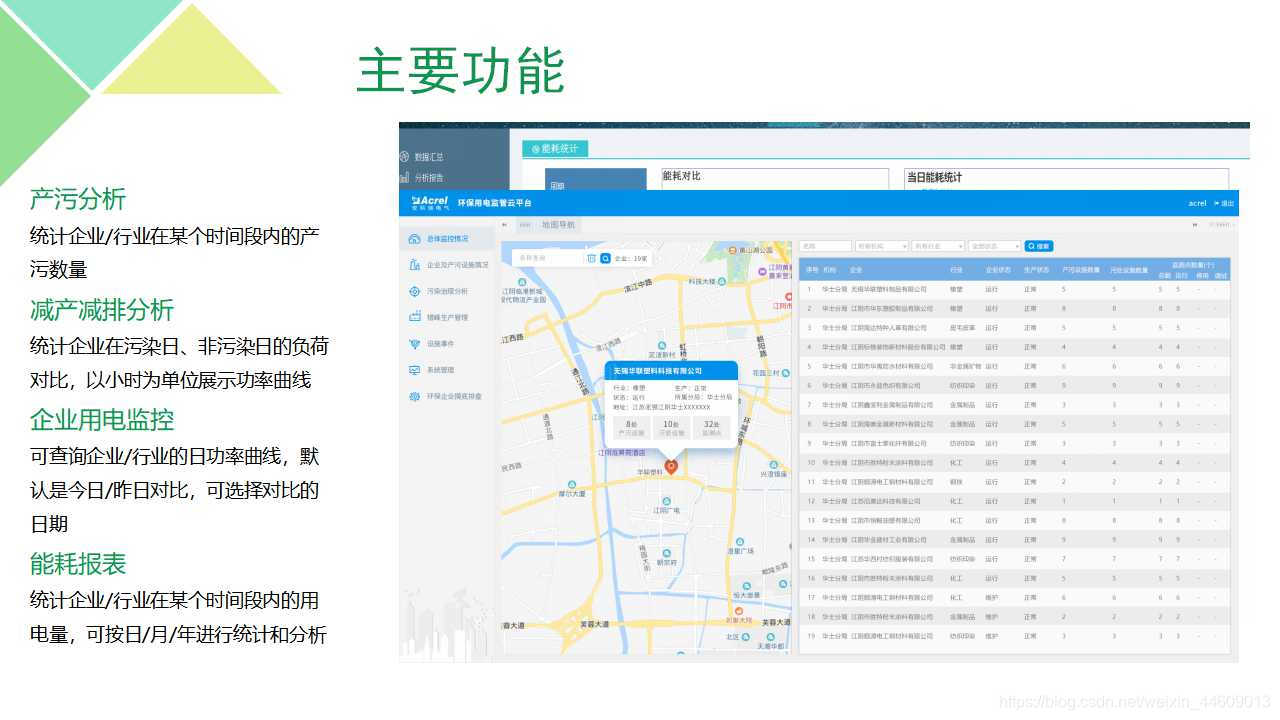
Task: Open 企业及产污设施情况 menu item
Action: (x=458, y=265)
